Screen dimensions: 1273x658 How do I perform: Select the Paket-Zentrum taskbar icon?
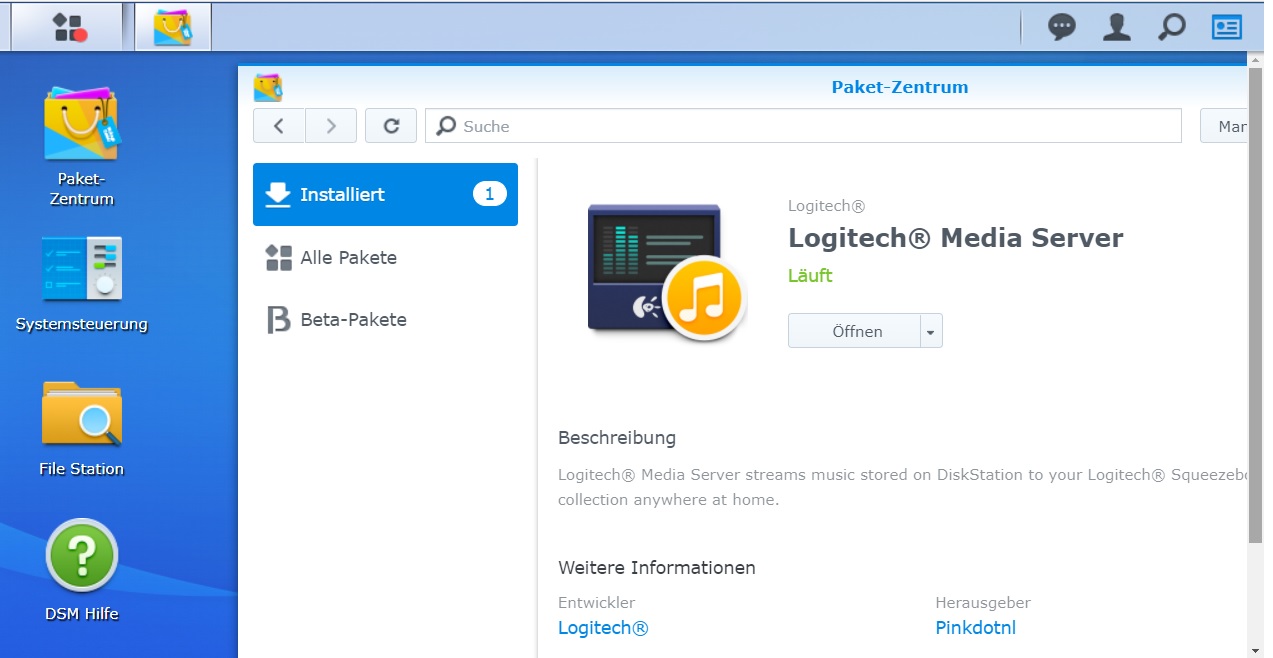[x=172, y=27]
